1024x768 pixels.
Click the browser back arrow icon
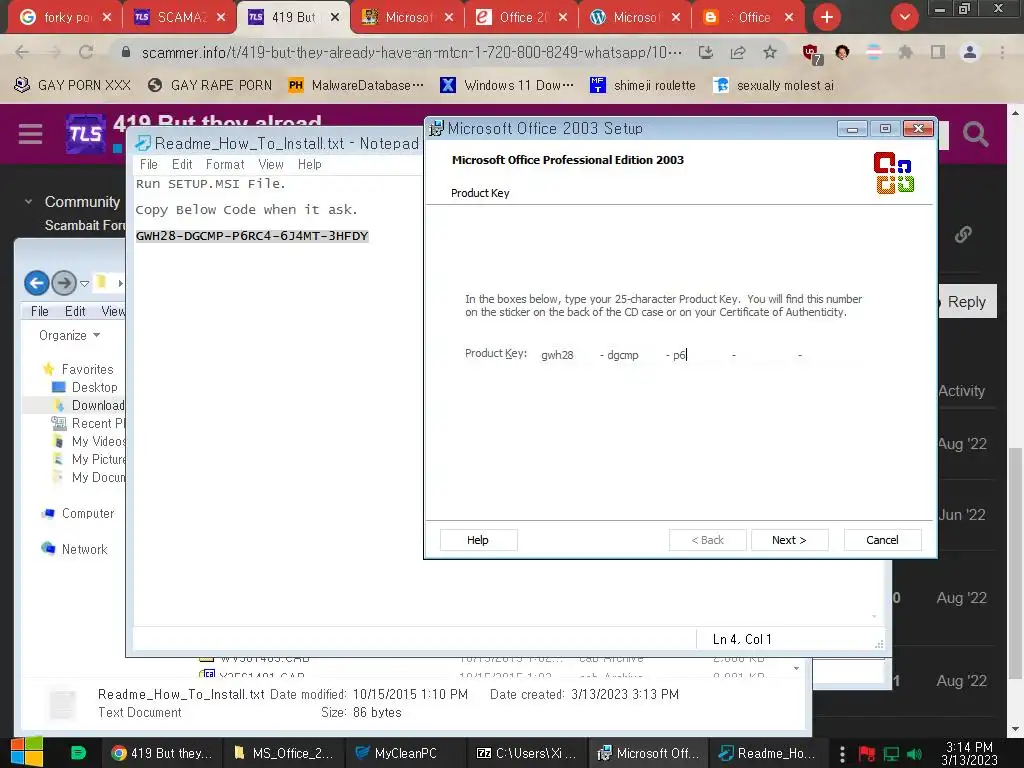[22, 52]
